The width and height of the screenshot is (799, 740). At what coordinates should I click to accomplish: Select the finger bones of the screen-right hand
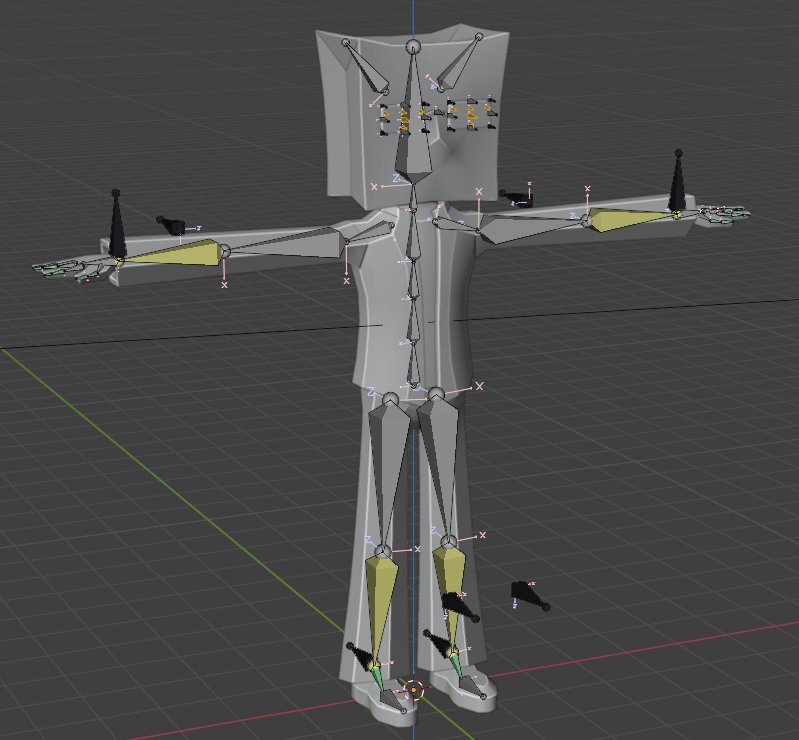click(723, 215)
